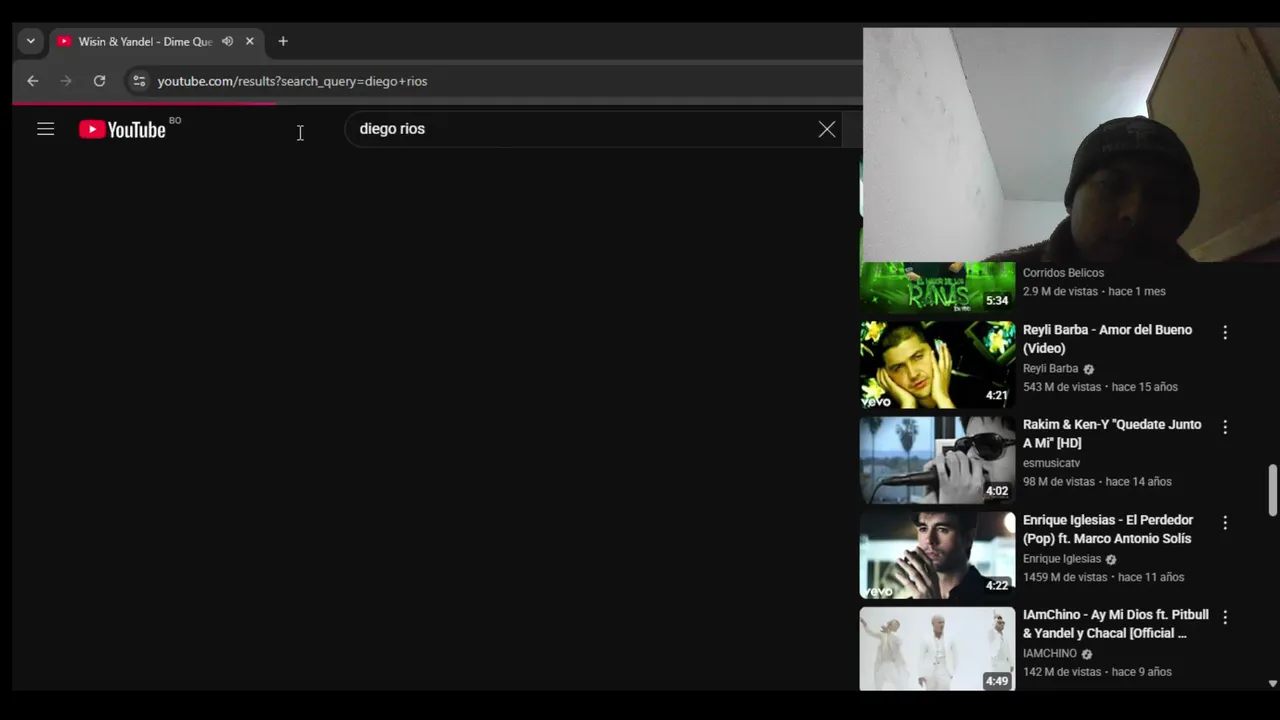Open the Enrique Iglesias El Perdedor thumbnail
The height and width of the screenshot is (720, 1280).
pyautogui.click(x=937, y=555)
